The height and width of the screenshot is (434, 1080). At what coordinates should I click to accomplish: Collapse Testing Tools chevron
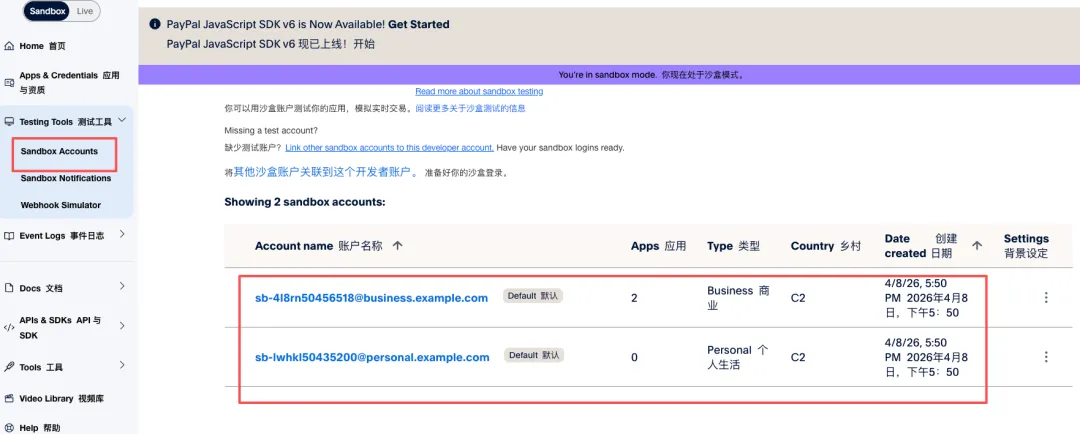point(122,121)
